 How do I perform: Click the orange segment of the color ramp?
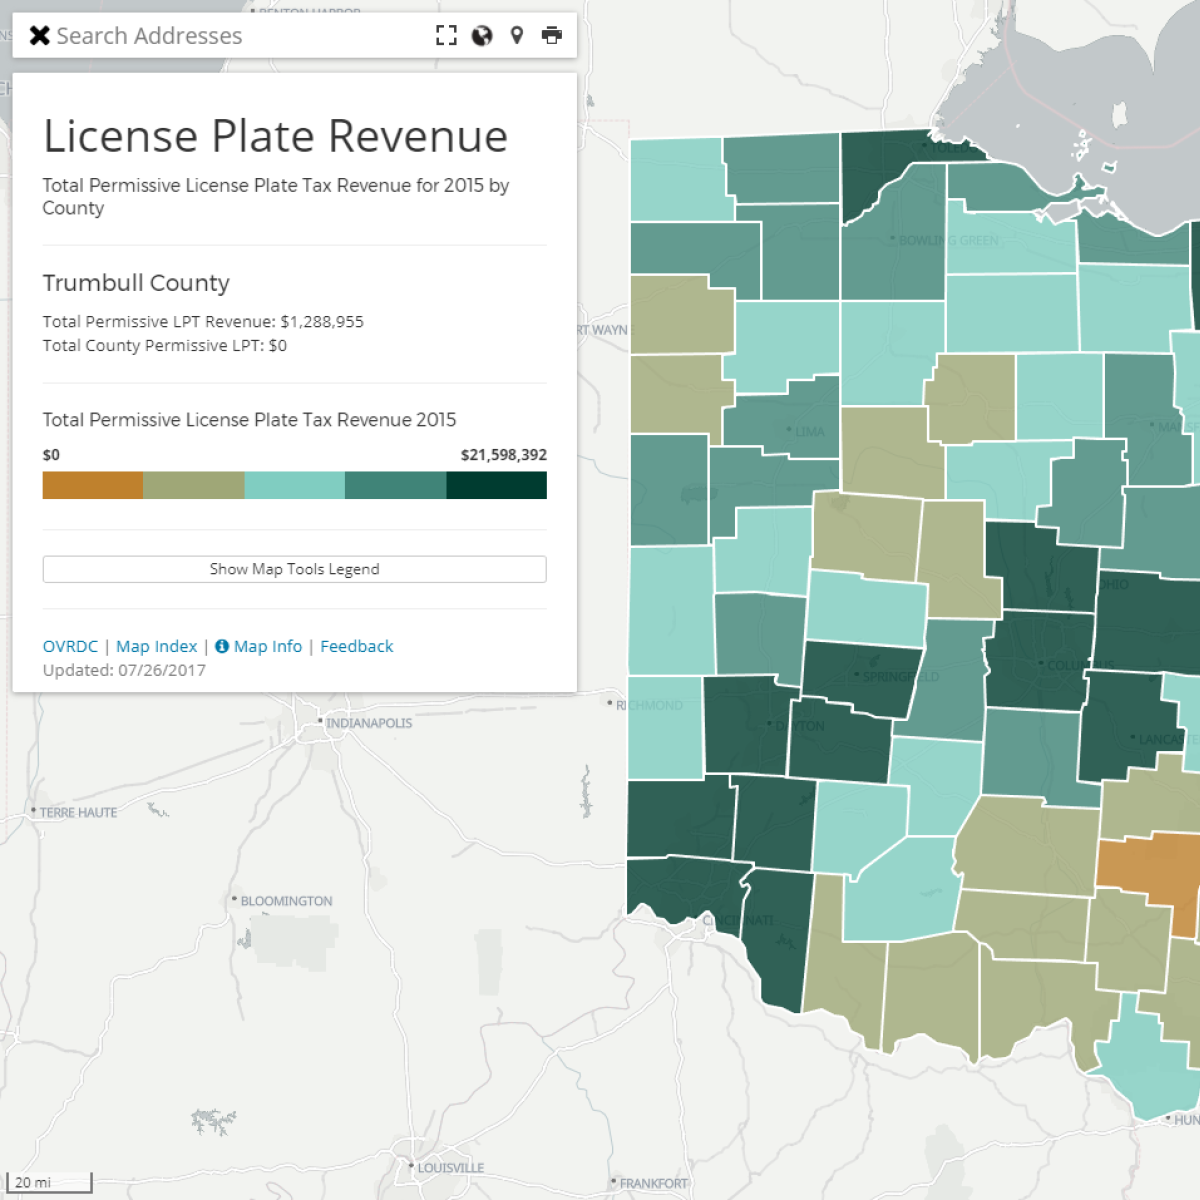[x=91, y=485]
